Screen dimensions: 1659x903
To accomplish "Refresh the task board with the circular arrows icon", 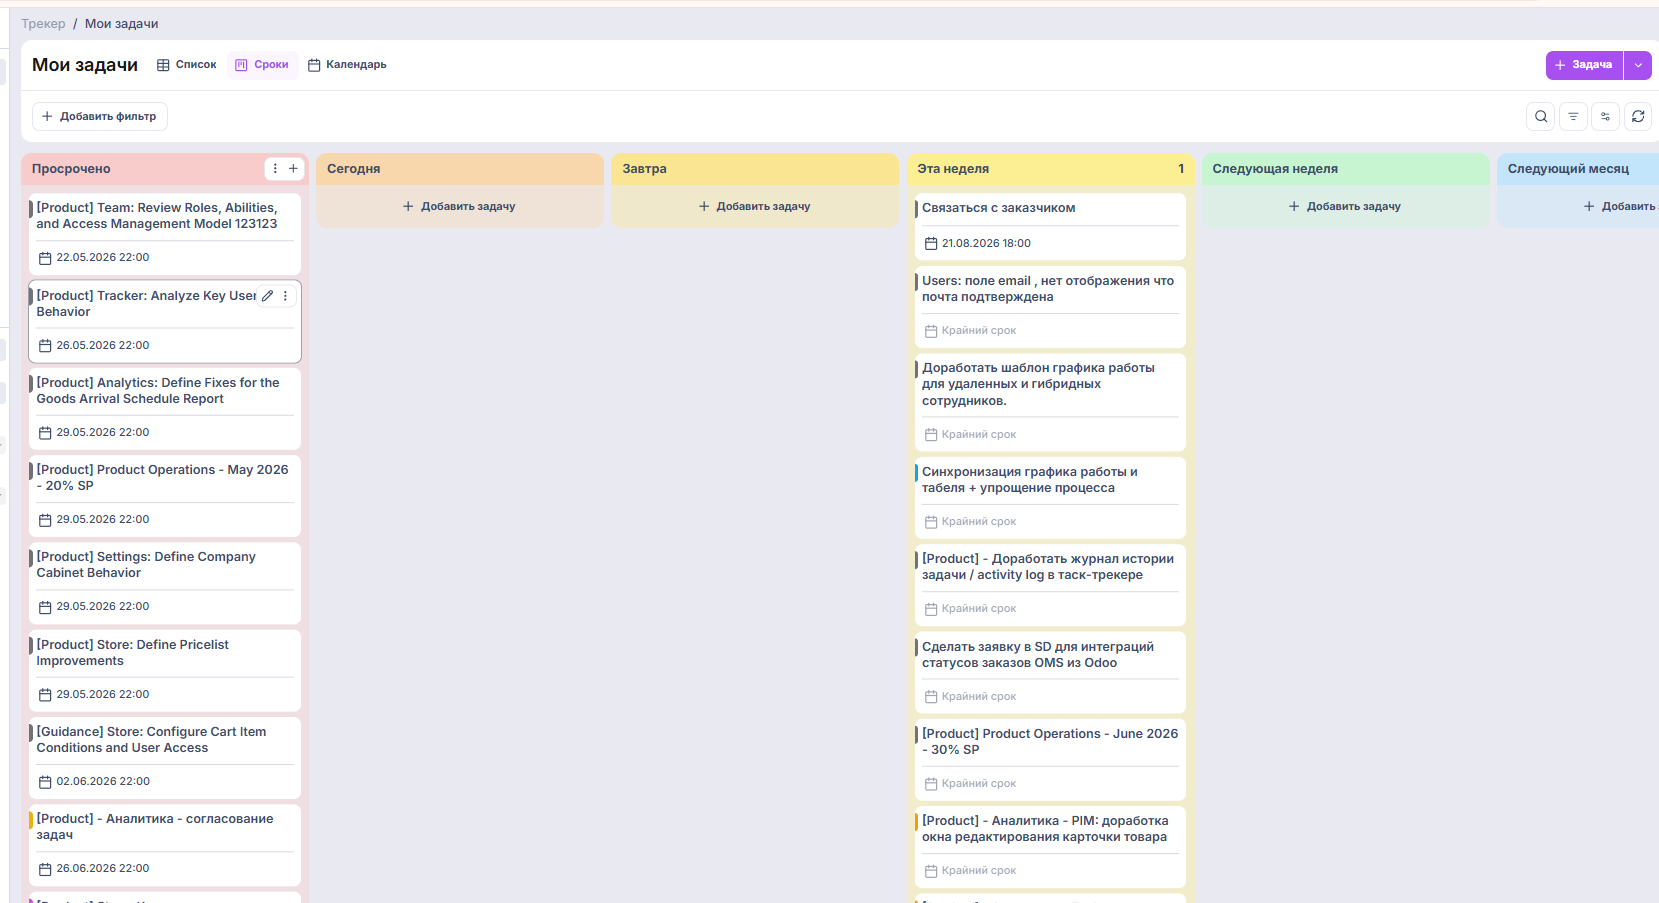I will (1638, 117).
